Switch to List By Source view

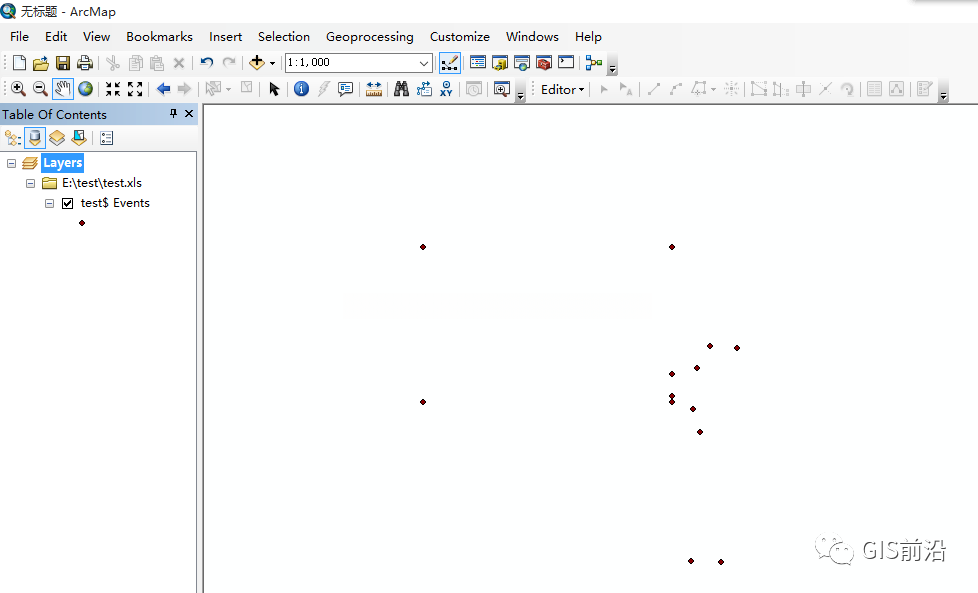(x=35, y=138)
